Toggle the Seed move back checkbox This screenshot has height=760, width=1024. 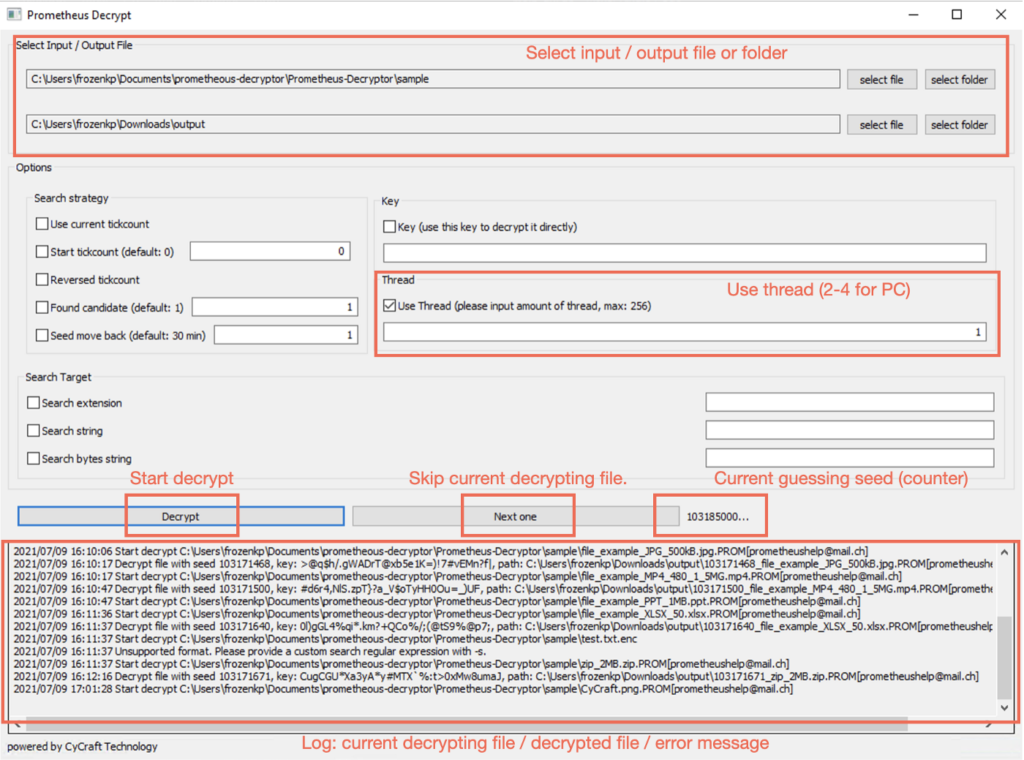42,336
